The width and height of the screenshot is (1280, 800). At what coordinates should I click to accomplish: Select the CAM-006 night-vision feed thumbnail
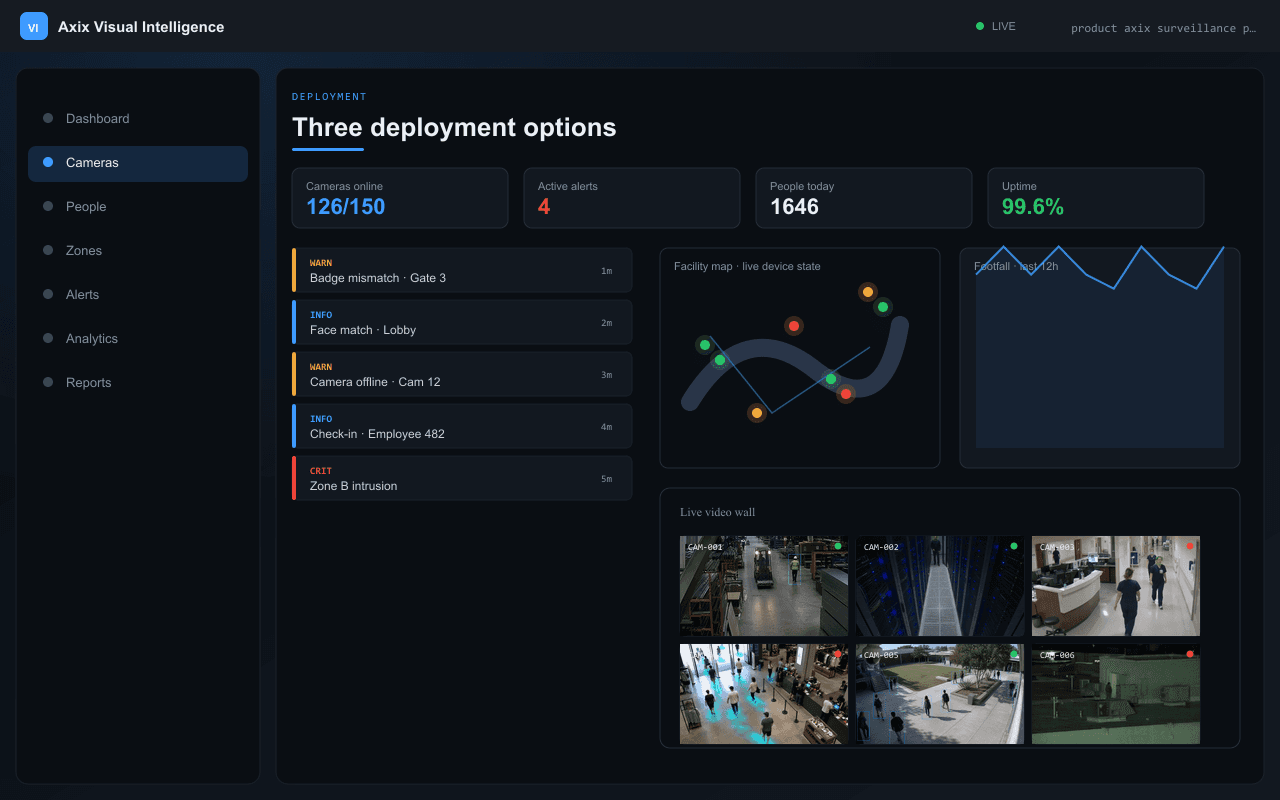1116,694
